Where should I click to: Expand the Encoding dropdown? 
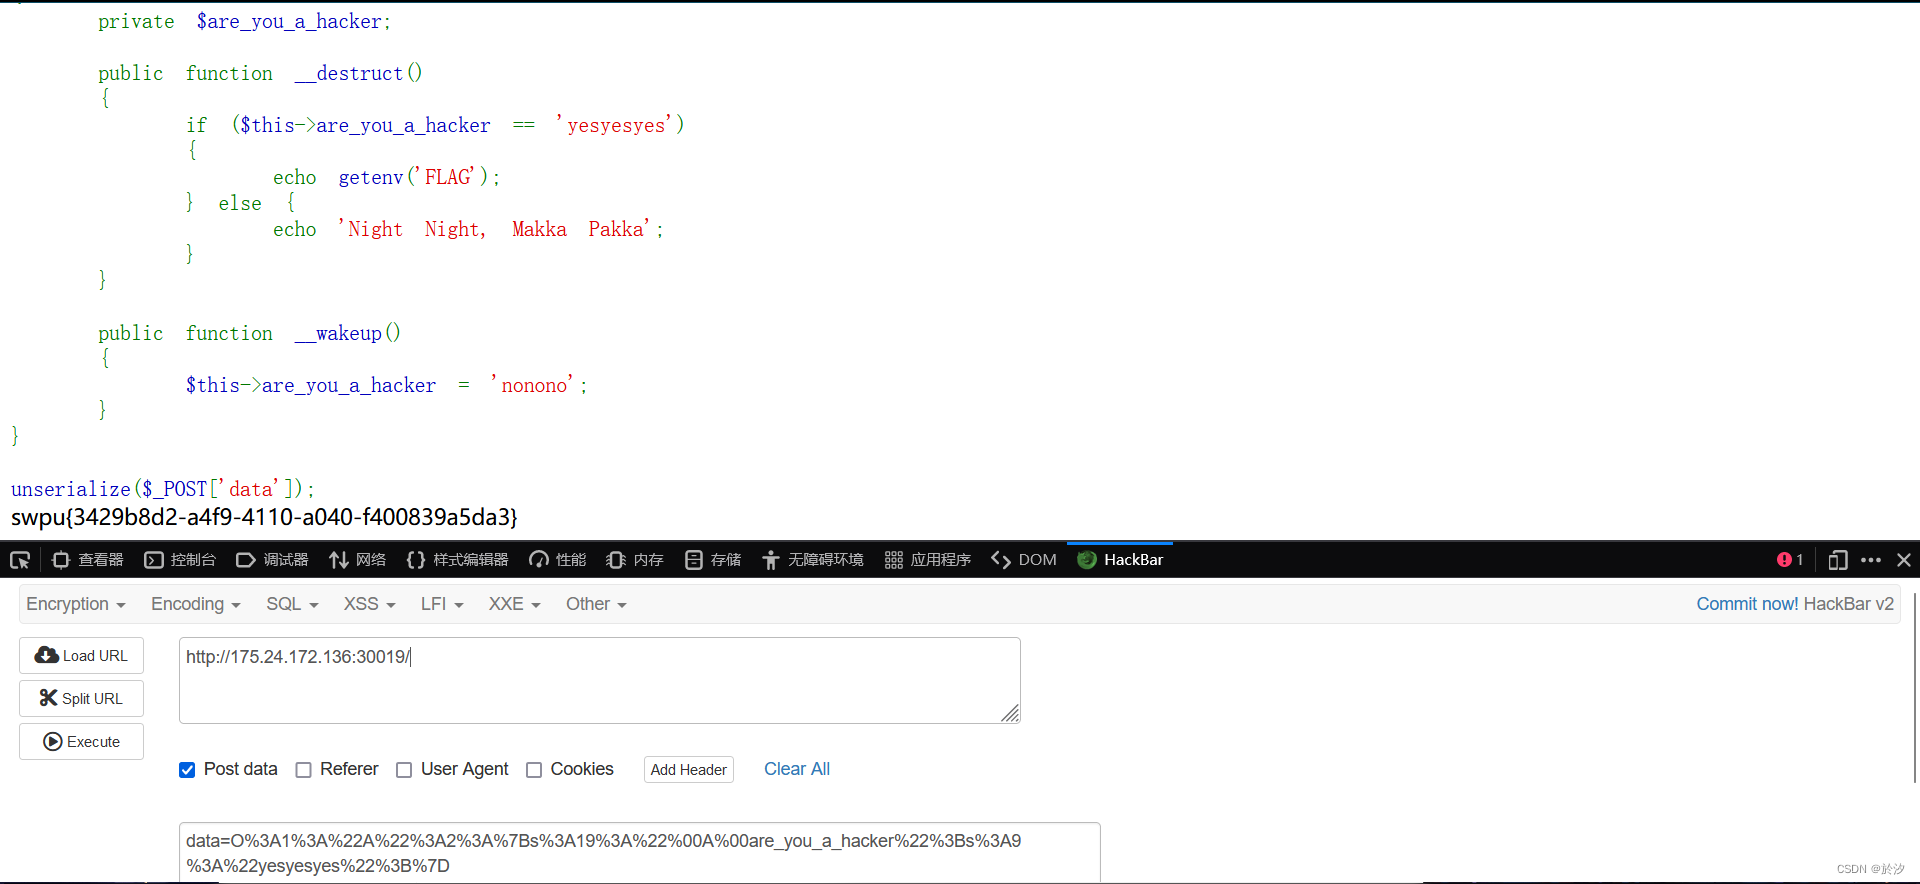click(x=196, y=604)
